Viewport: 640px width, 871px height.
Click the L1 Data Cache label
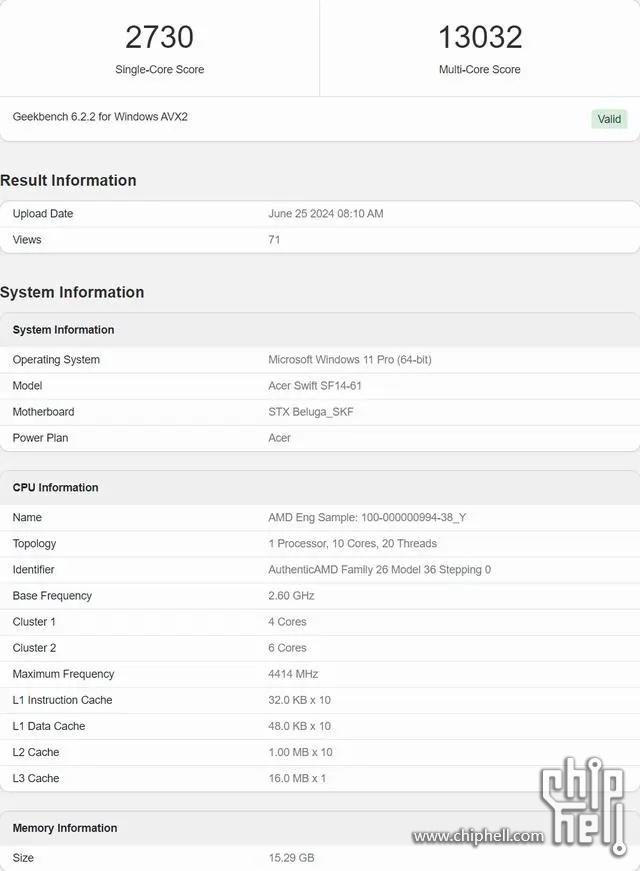point(49,727)
